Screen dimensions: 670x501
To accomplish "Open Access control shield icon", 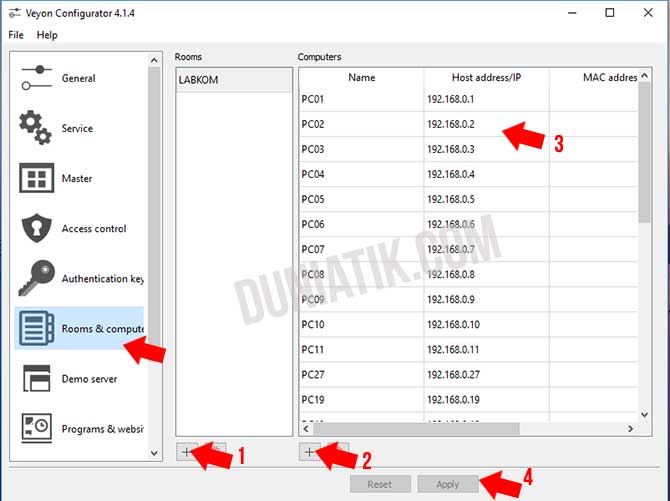I will [37, 228].
